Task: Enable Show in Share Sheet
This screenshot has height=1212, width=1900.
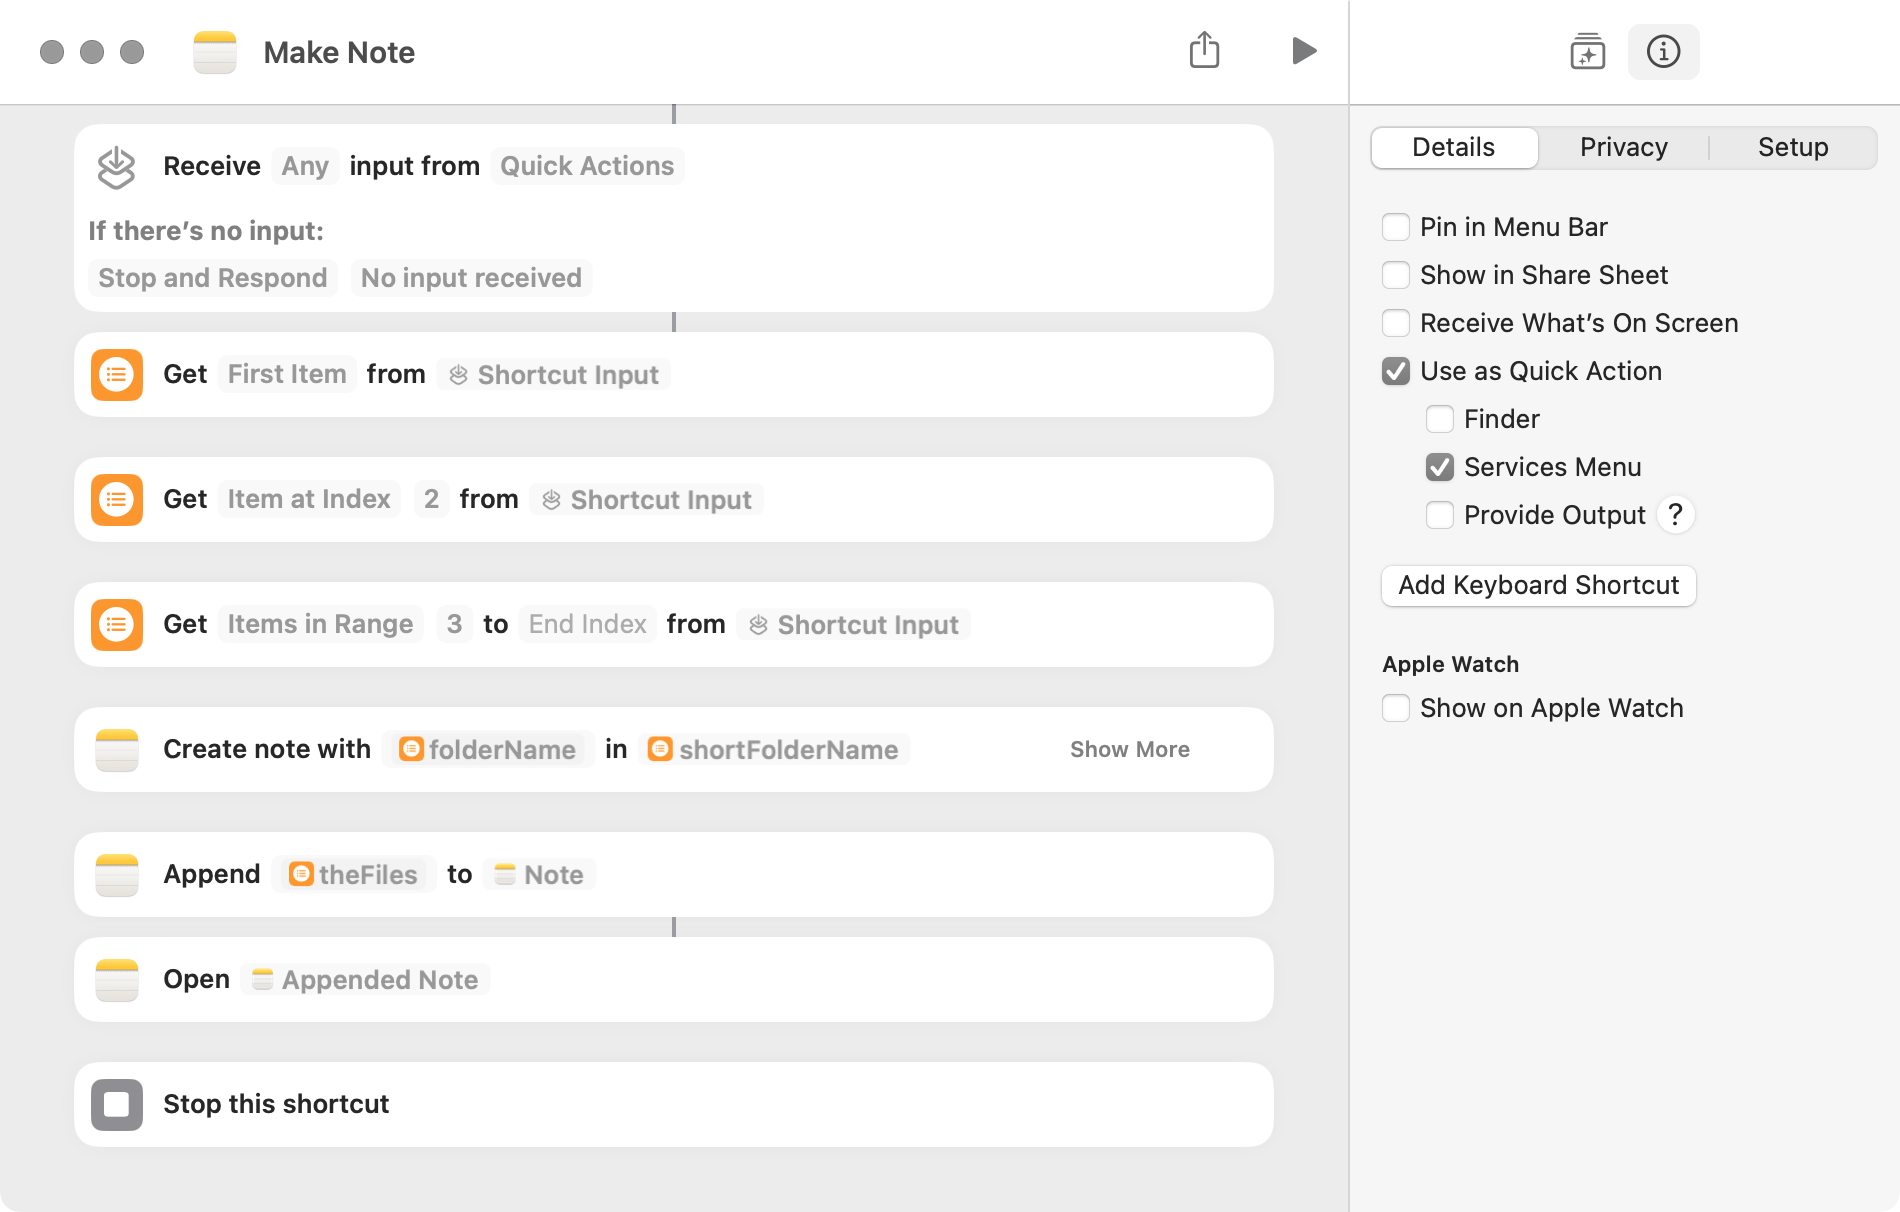Action: pyautogui.click(x=1396, y=275)
